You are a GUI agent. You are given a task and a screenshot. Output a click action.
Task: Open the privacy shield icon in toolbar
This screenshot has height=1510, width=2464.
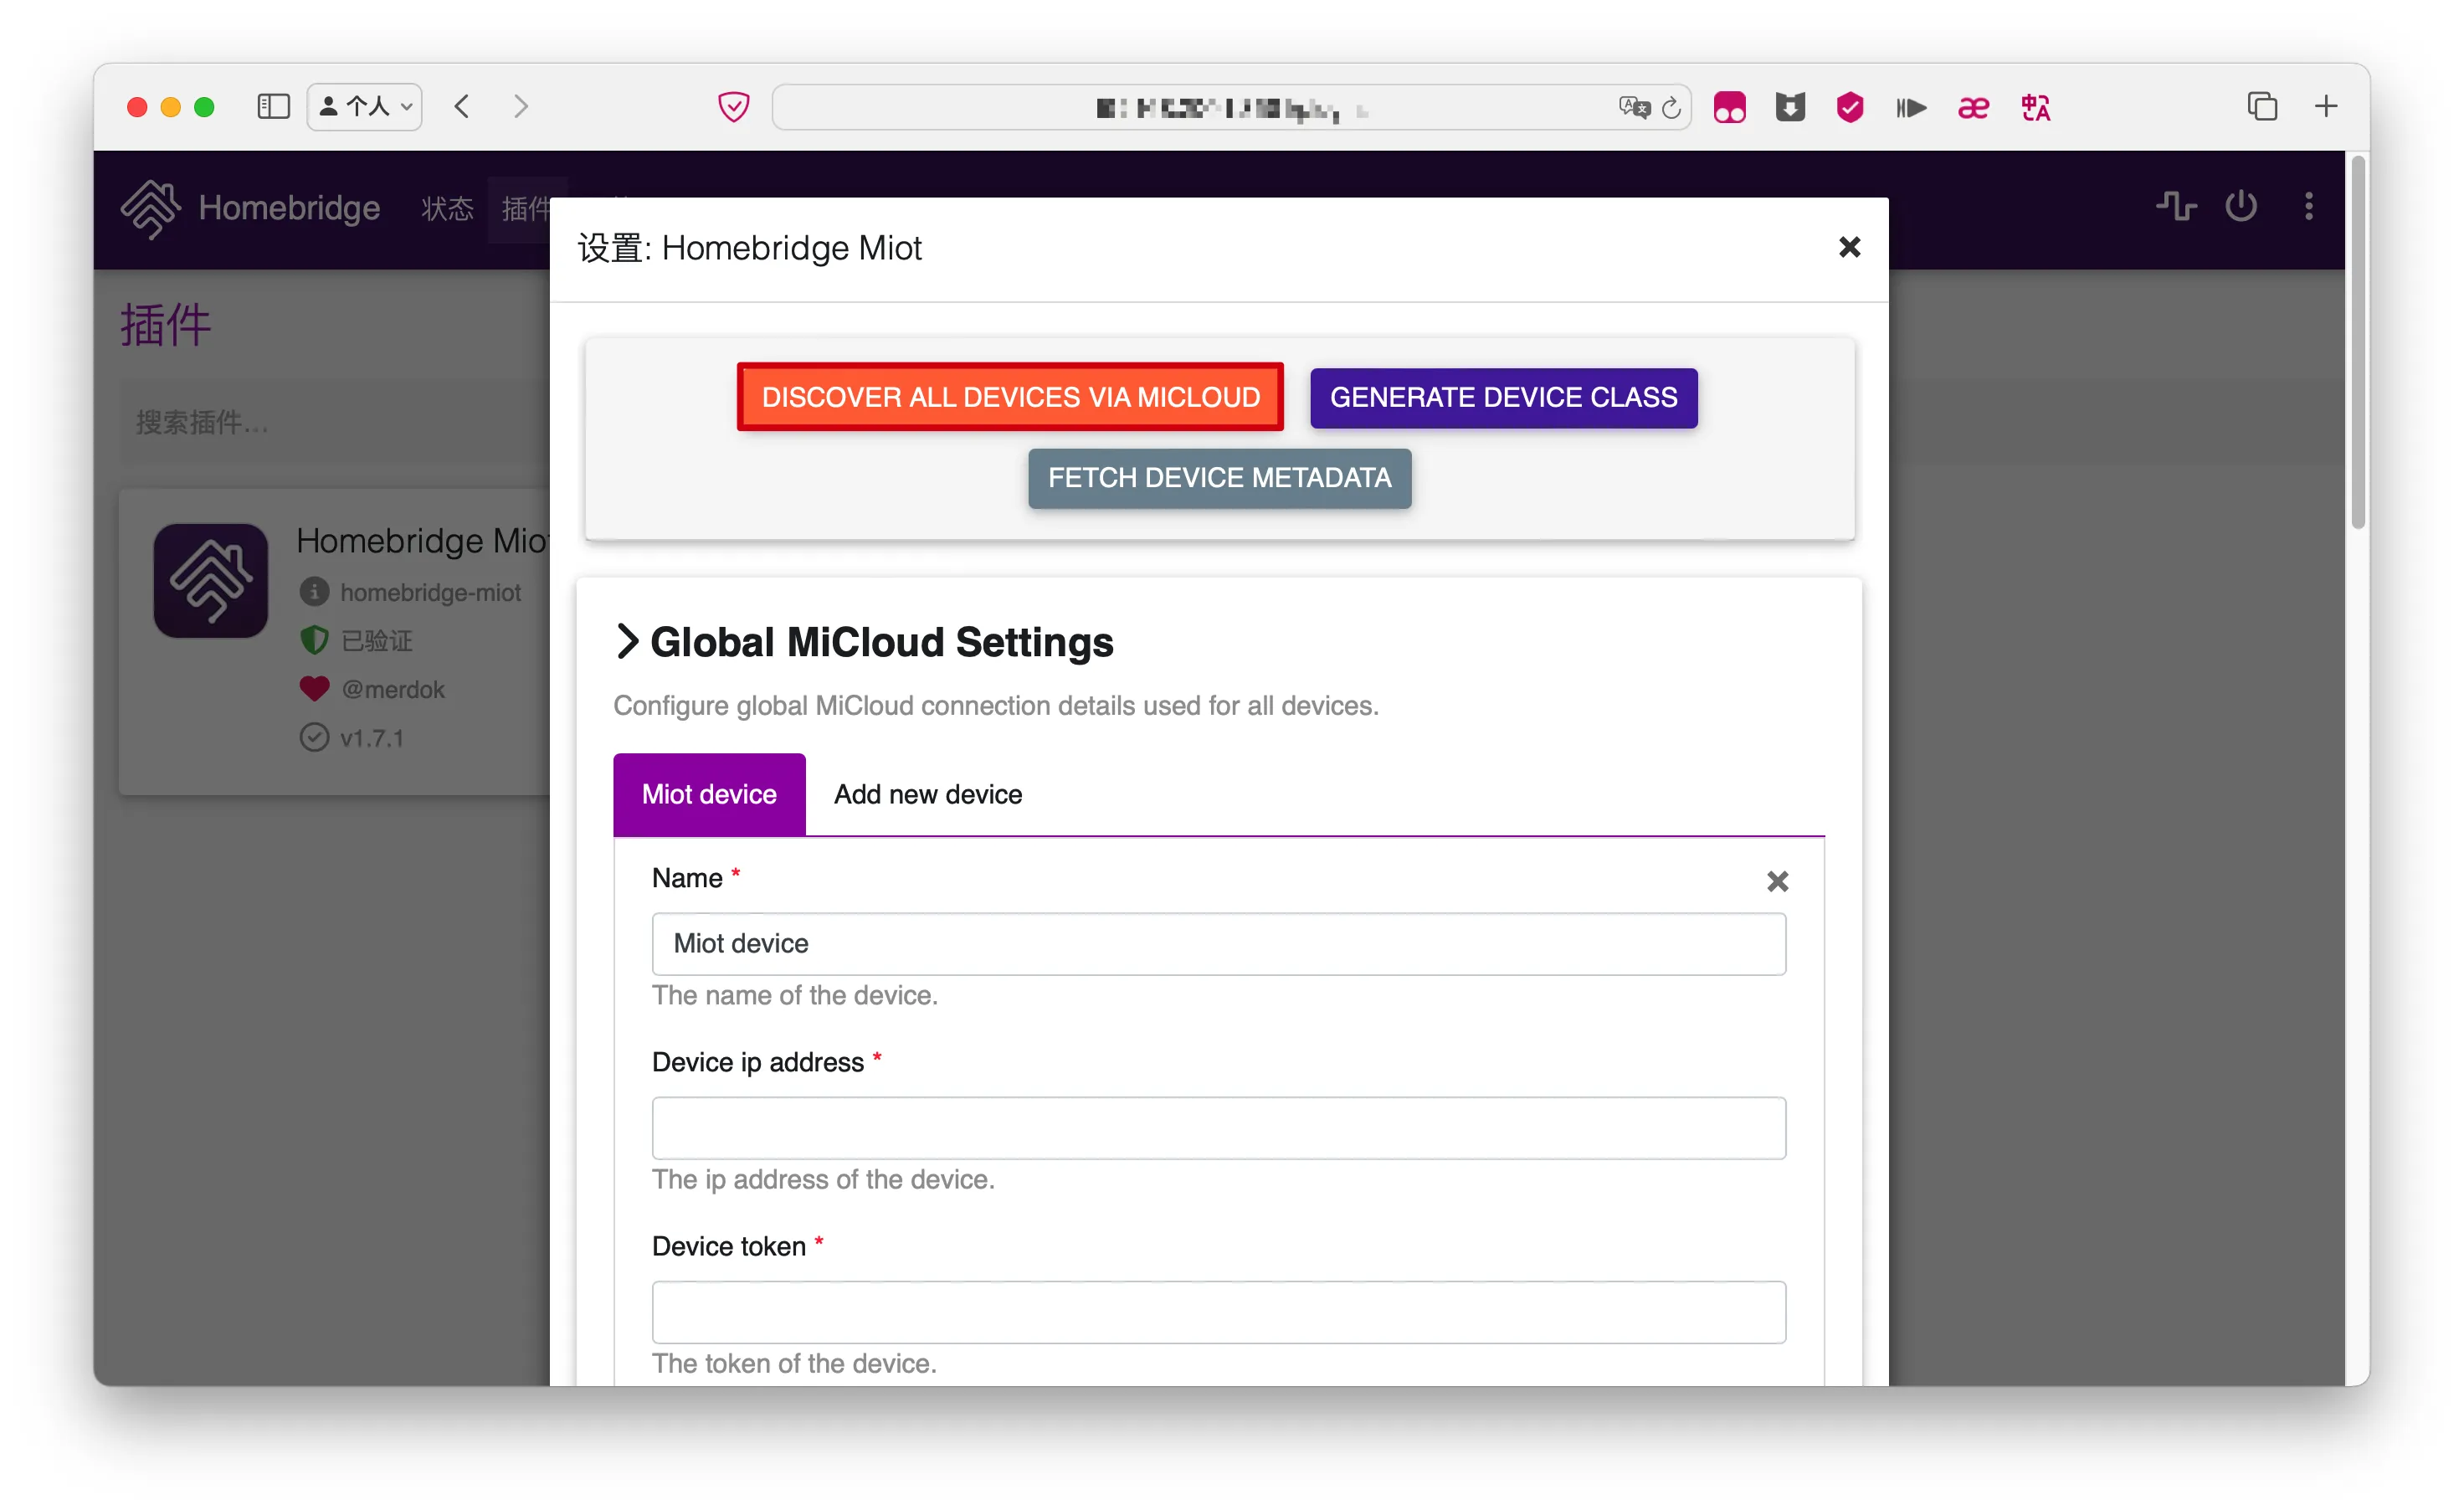pyautogui.click(x=733, y=107)
